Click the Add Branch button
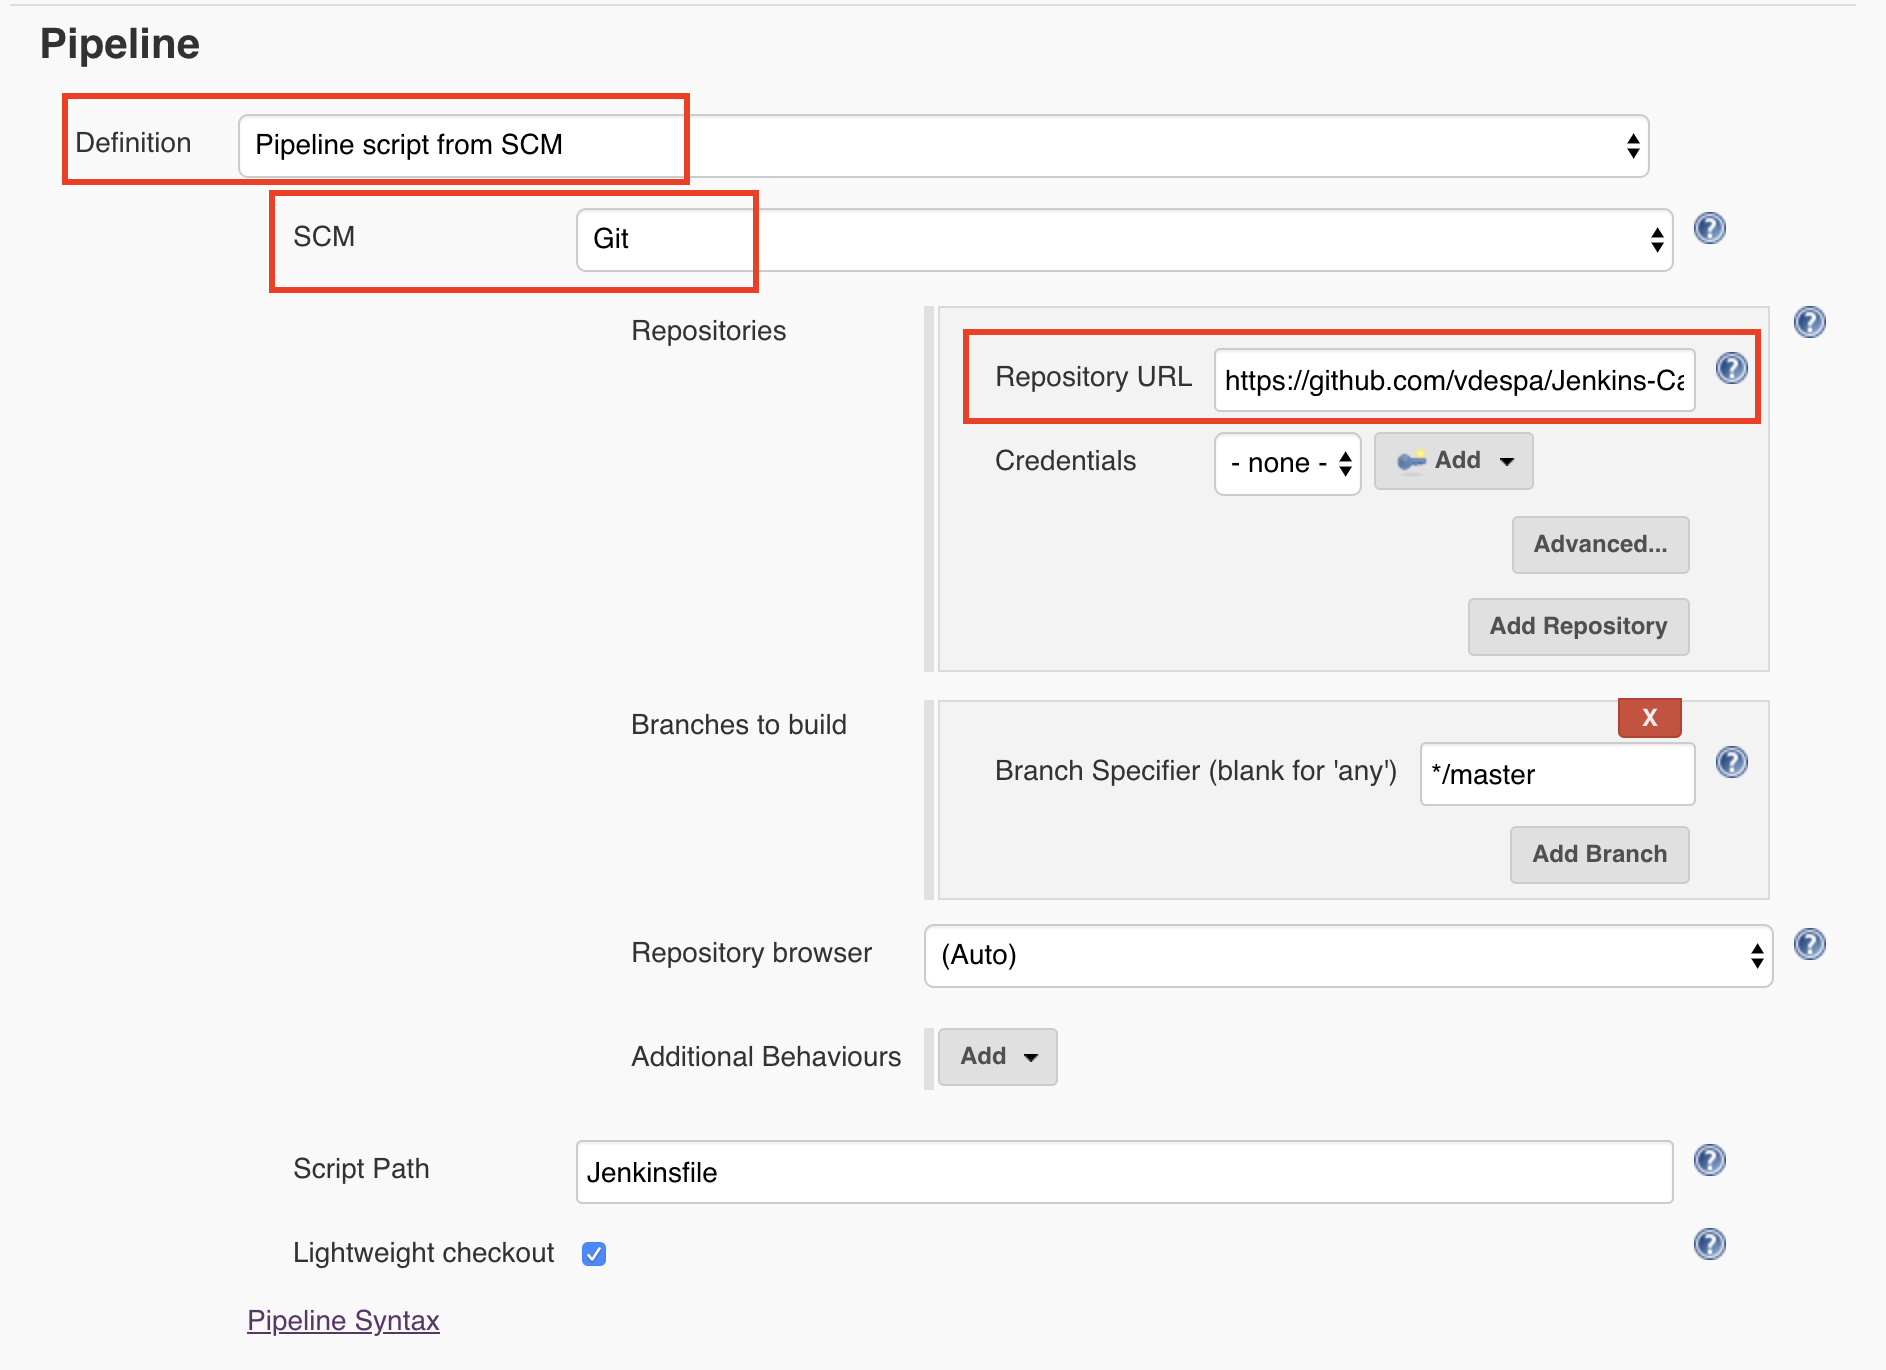The image size is (1886, 1370). tap(1599, 855)
